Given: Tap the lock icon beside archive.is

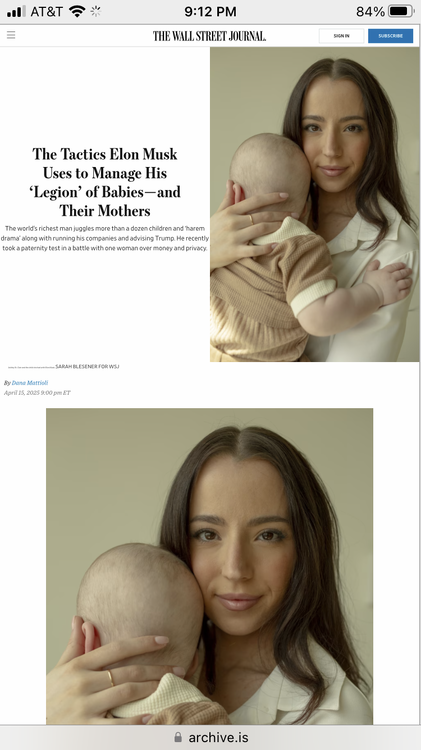Looking at the screenshot, I should click(178, 737).
